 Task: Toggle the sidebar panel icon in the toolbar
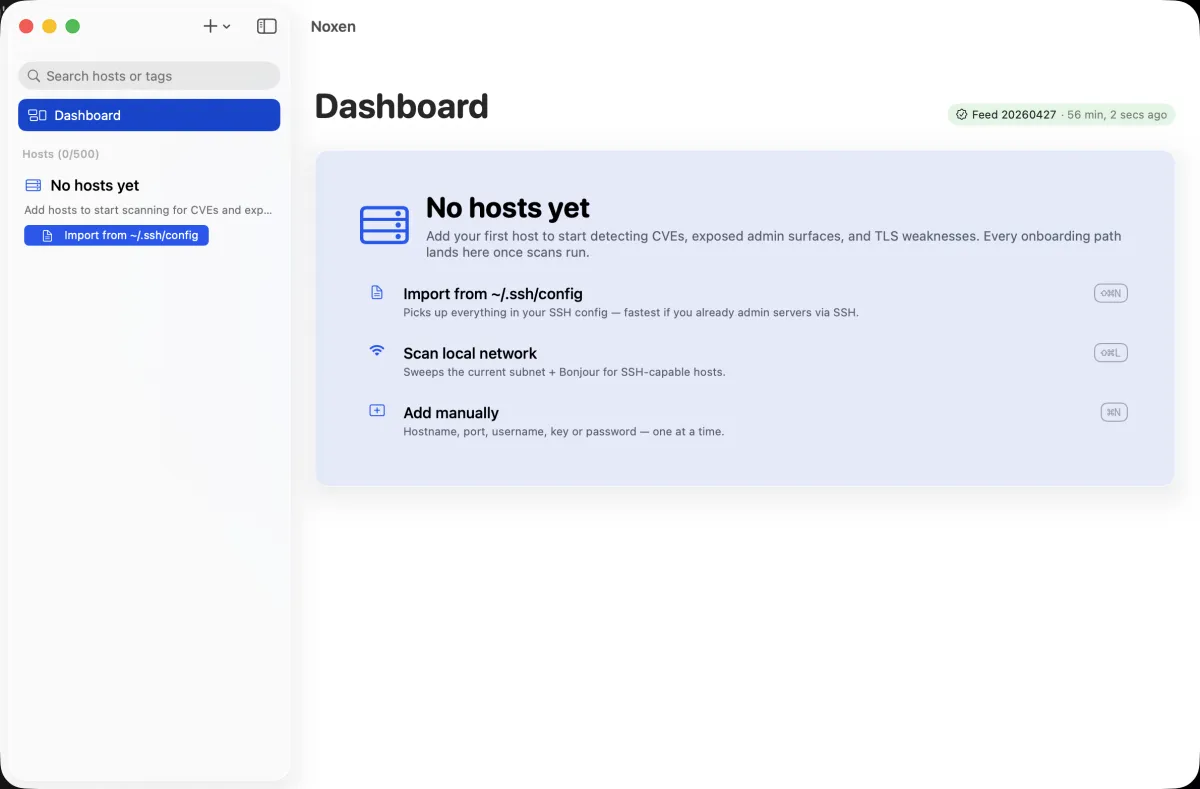(266, 26)
